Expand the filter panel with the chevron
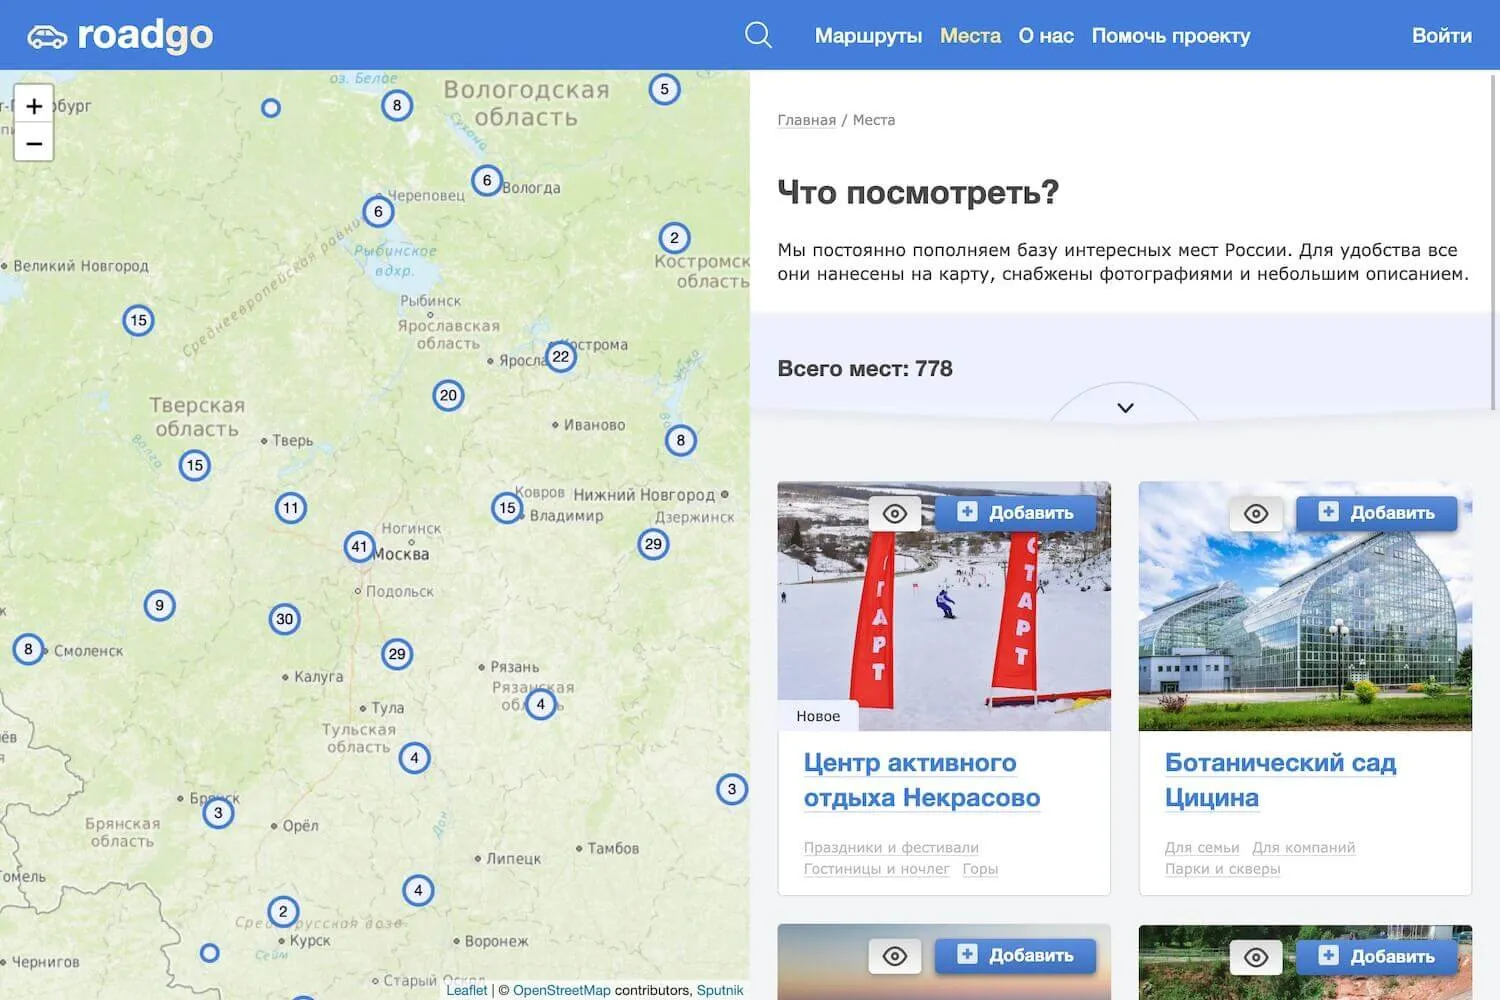Viewport: 1500px width, 1000px height. click(x=1125, y=408)
